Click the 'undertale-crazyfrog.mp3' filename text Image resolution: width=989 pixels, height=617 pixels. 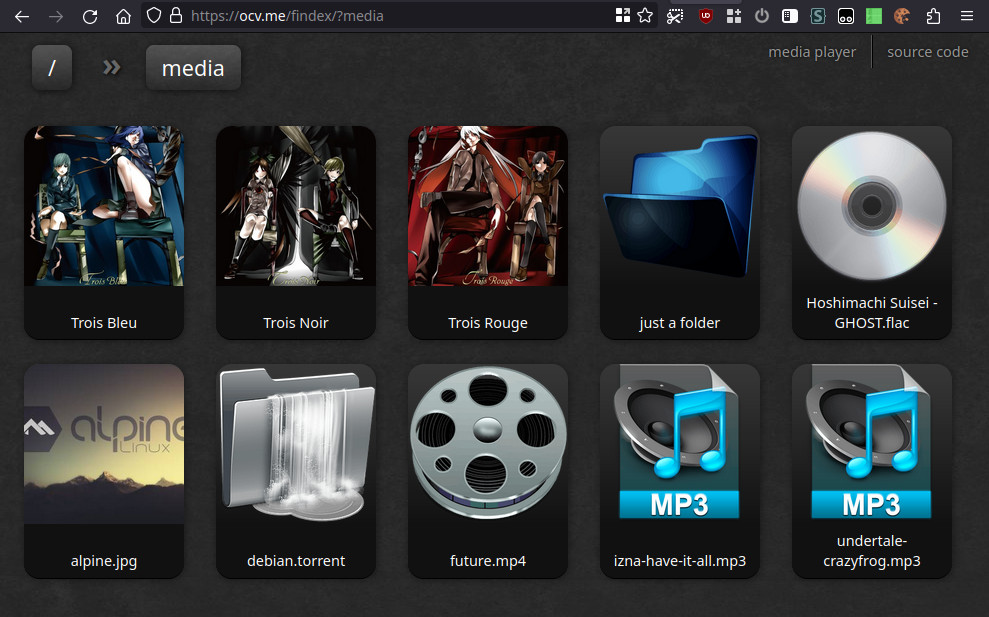(872, 551)
